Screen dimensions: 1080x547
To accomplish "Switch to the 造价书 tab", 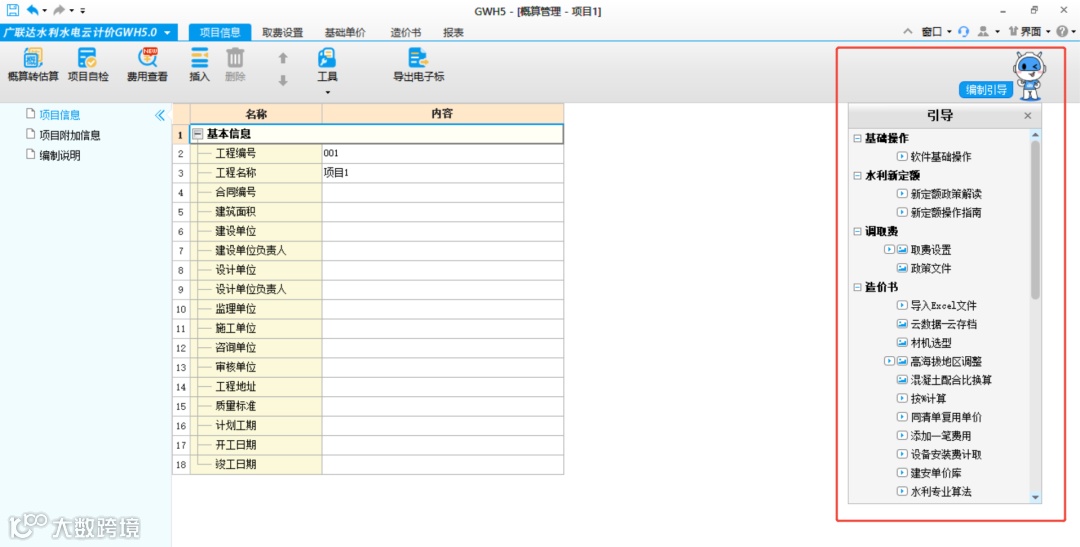I will click(x=406, y=32).
